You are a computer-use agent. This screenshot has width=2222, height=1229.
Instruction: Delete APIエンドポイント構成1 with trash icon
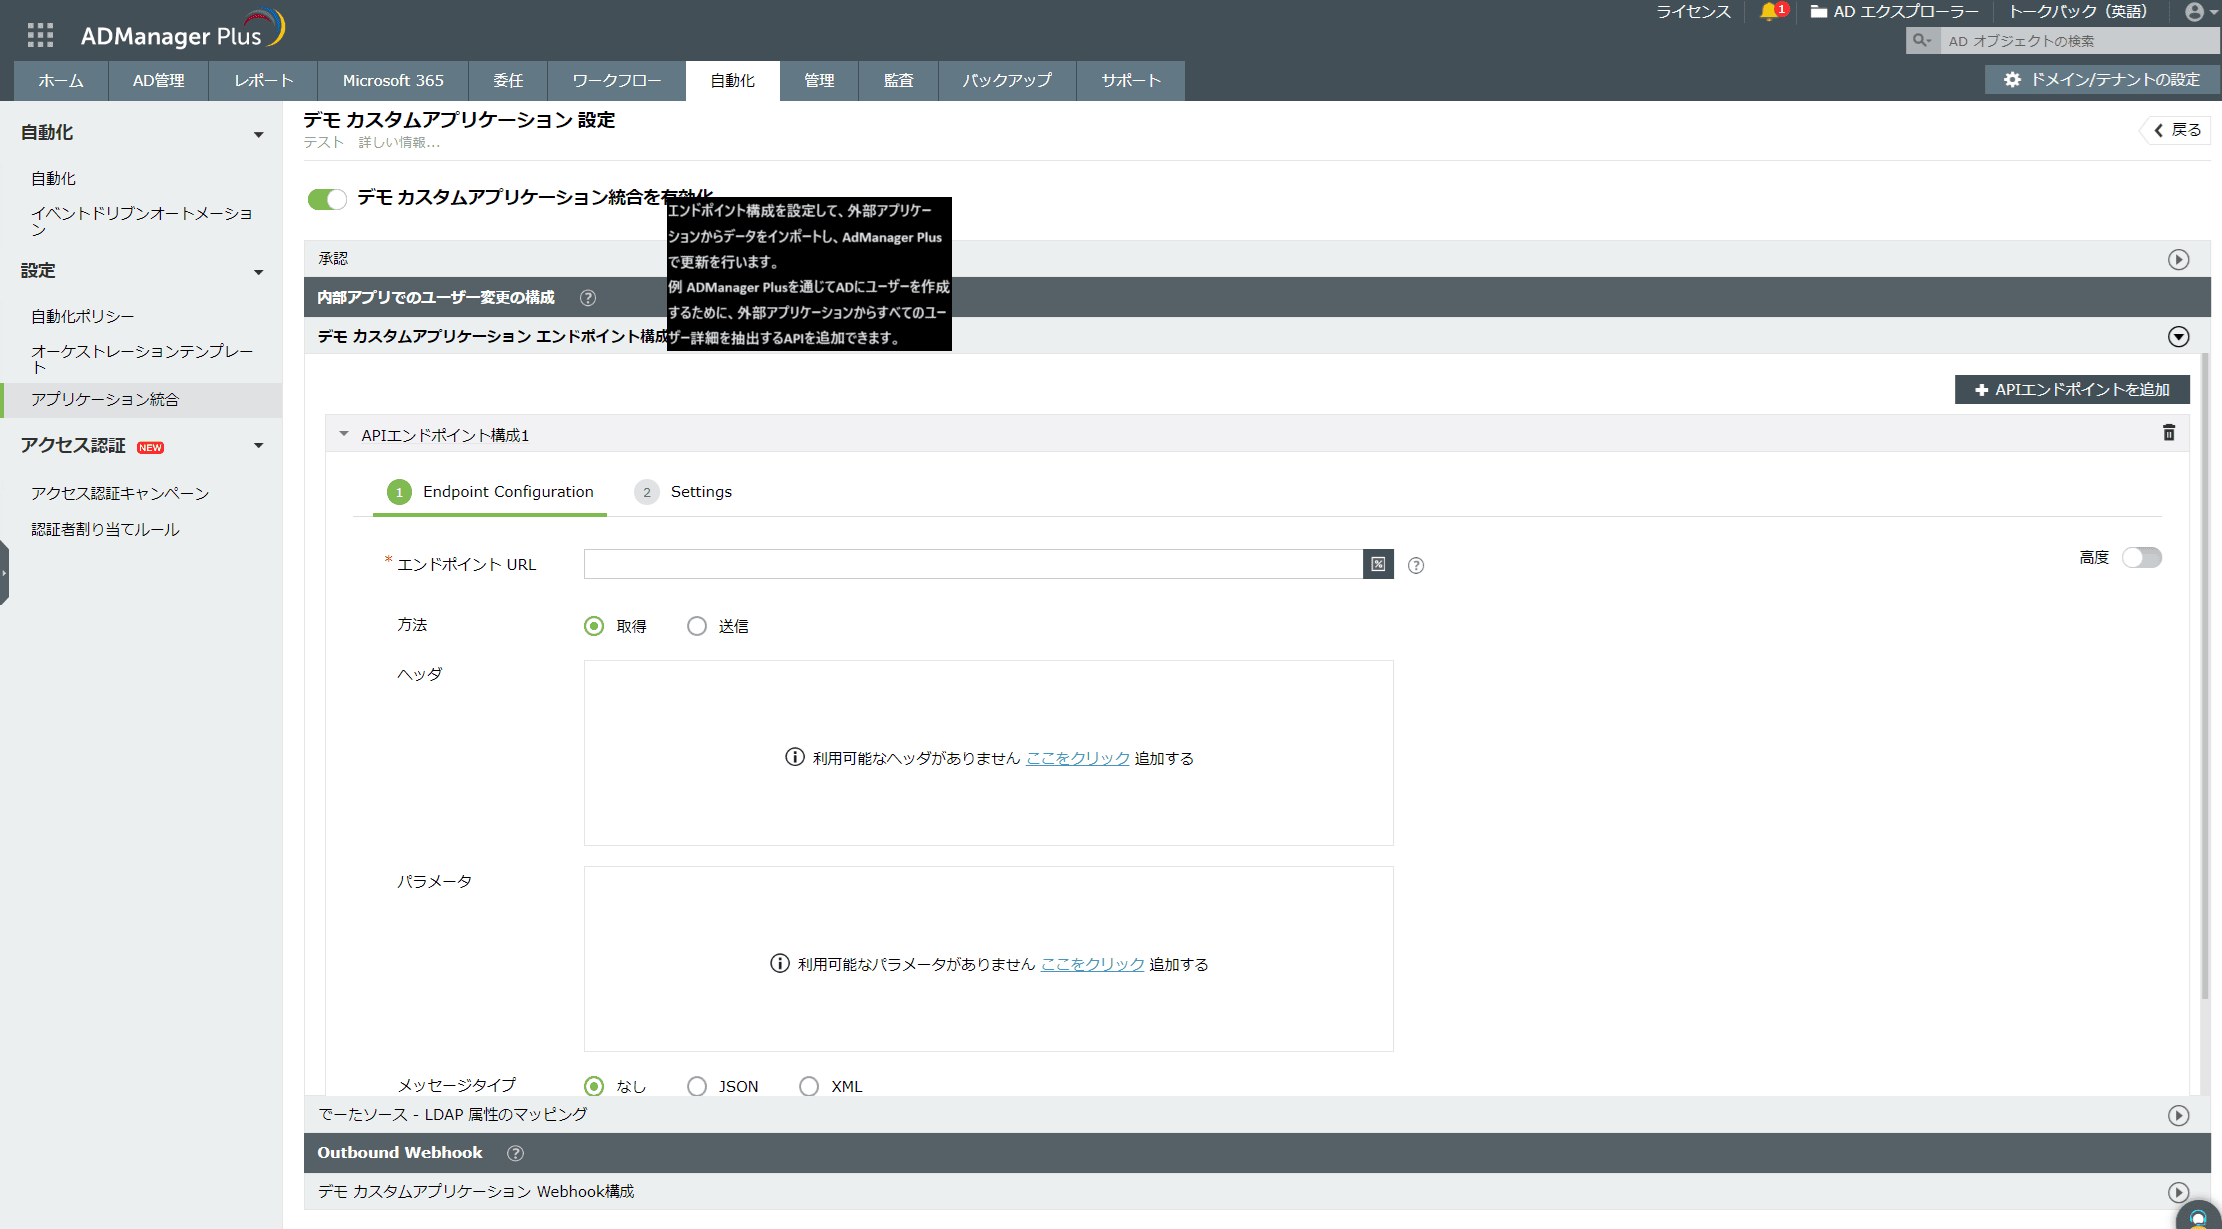(x=2168, y=433)
